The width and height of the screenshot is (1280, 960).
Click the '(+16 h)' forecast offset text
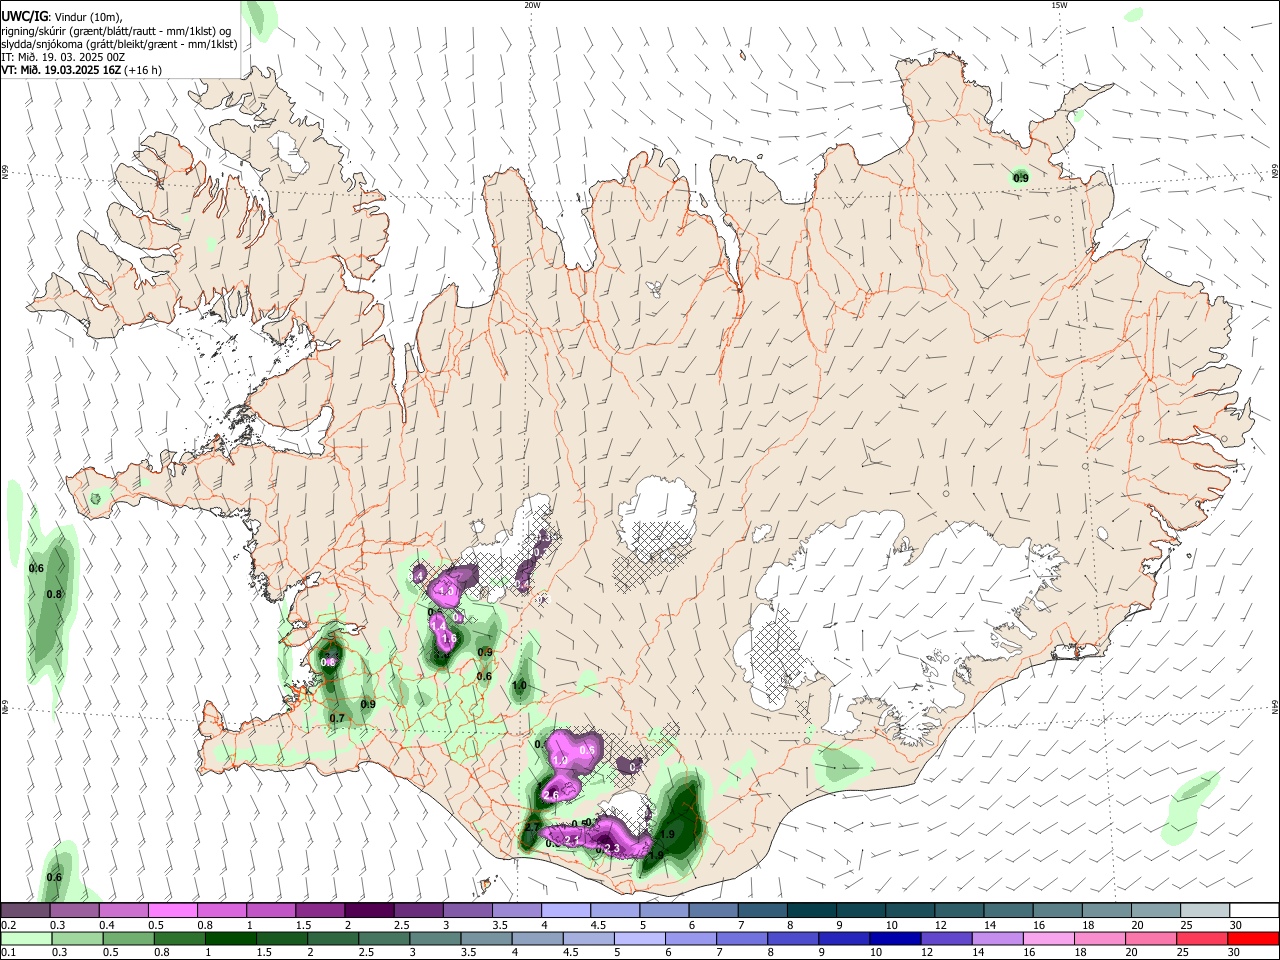click(x=143, y=70)
